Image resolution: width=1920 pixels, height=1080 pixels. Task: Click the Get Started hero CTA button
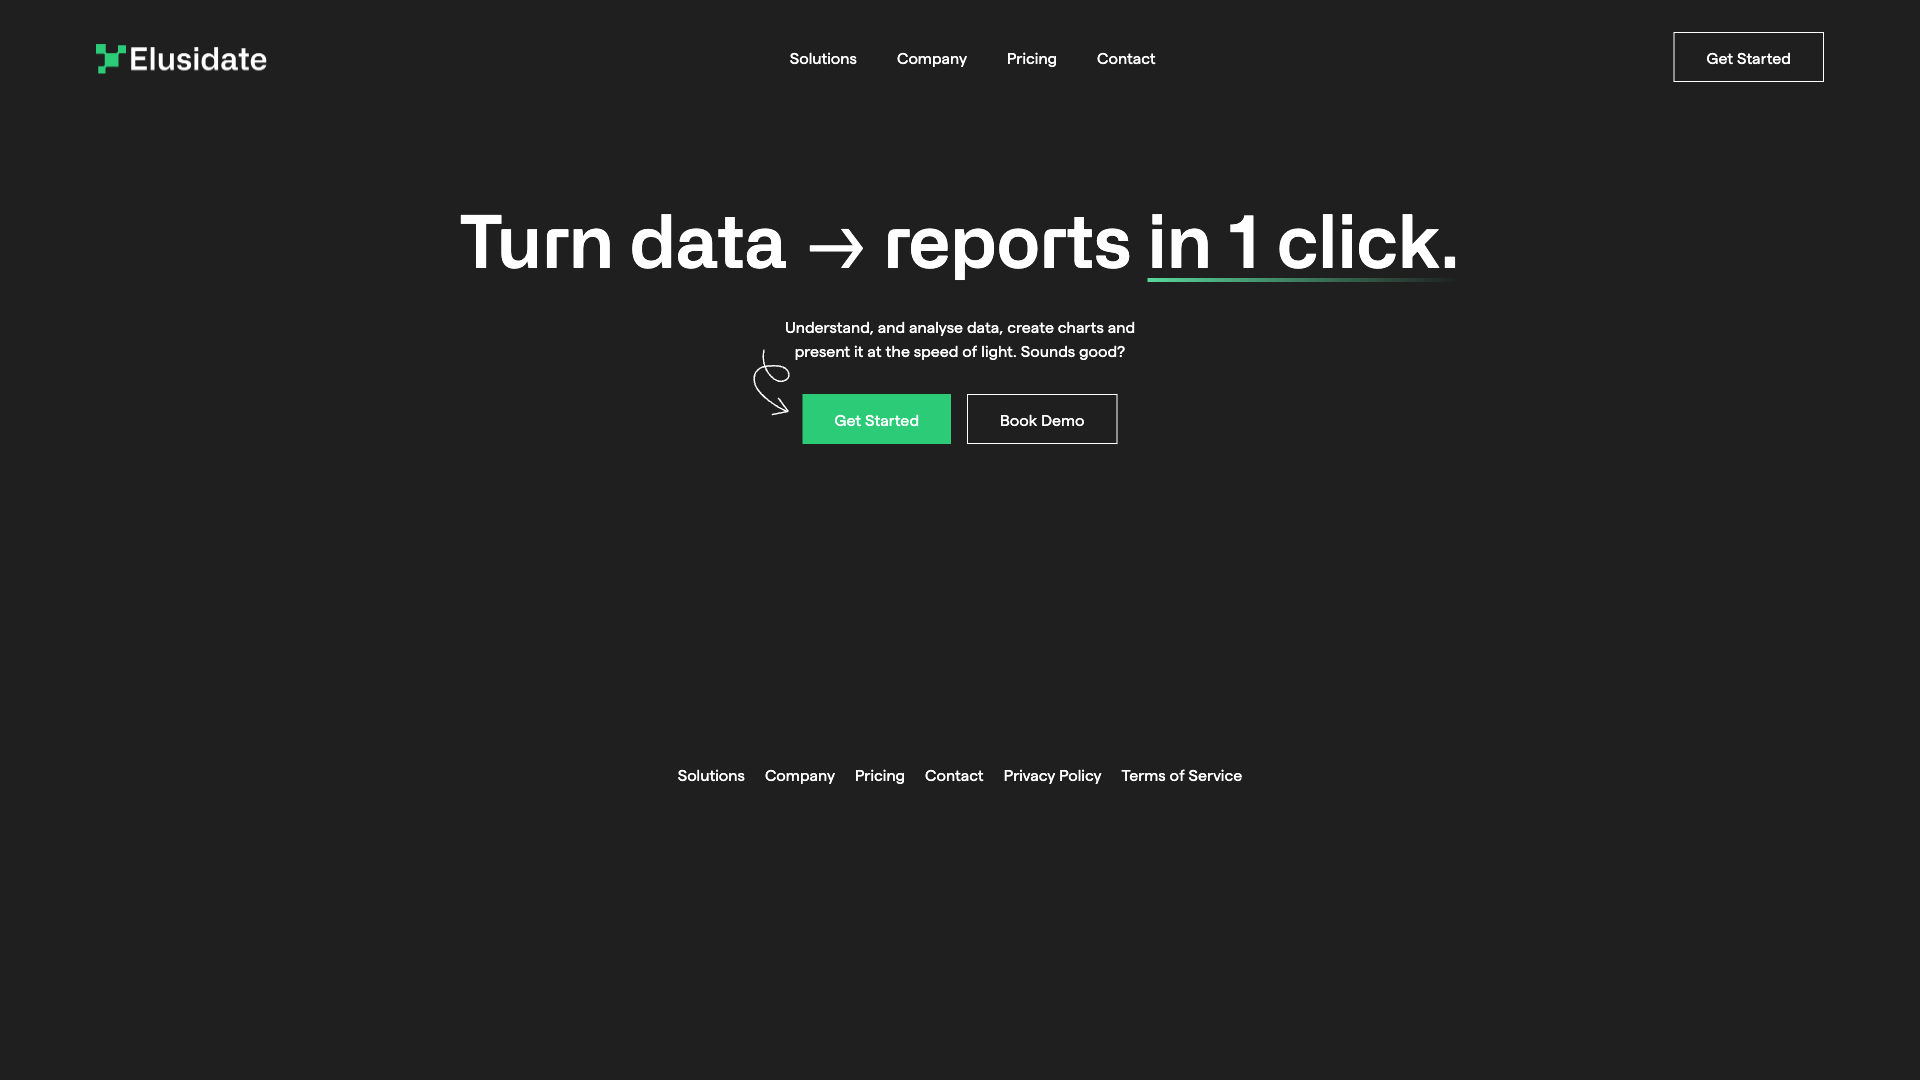[876, 419]
